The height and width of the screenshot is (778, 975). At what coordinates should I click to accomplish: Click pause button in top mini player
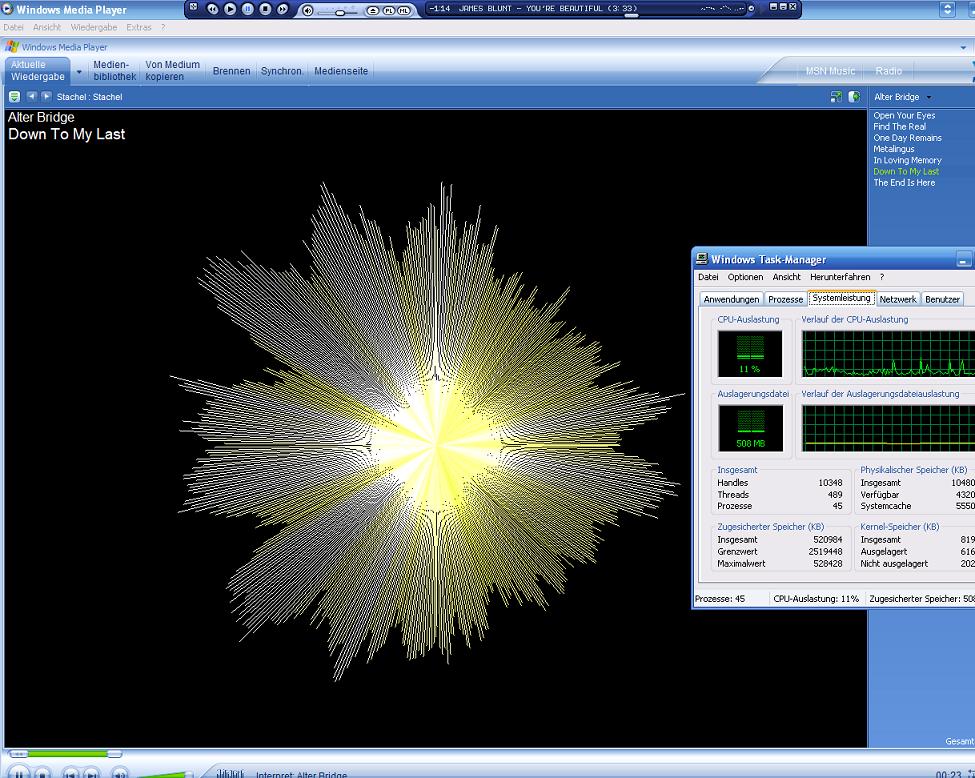coord(247,9)
